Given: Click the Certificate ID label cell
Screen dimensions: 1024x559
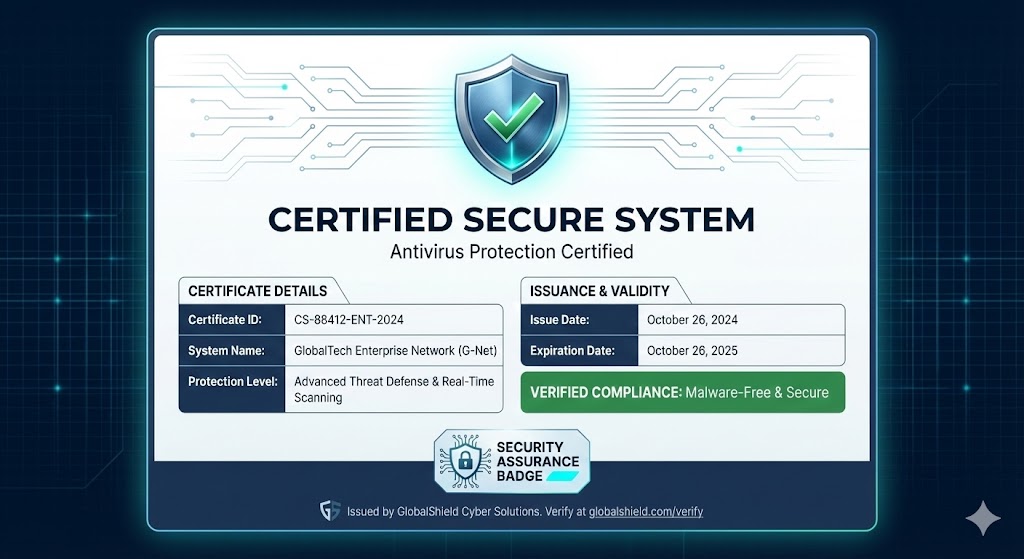Looking at the screenshot, I should [x=232, y=320].
